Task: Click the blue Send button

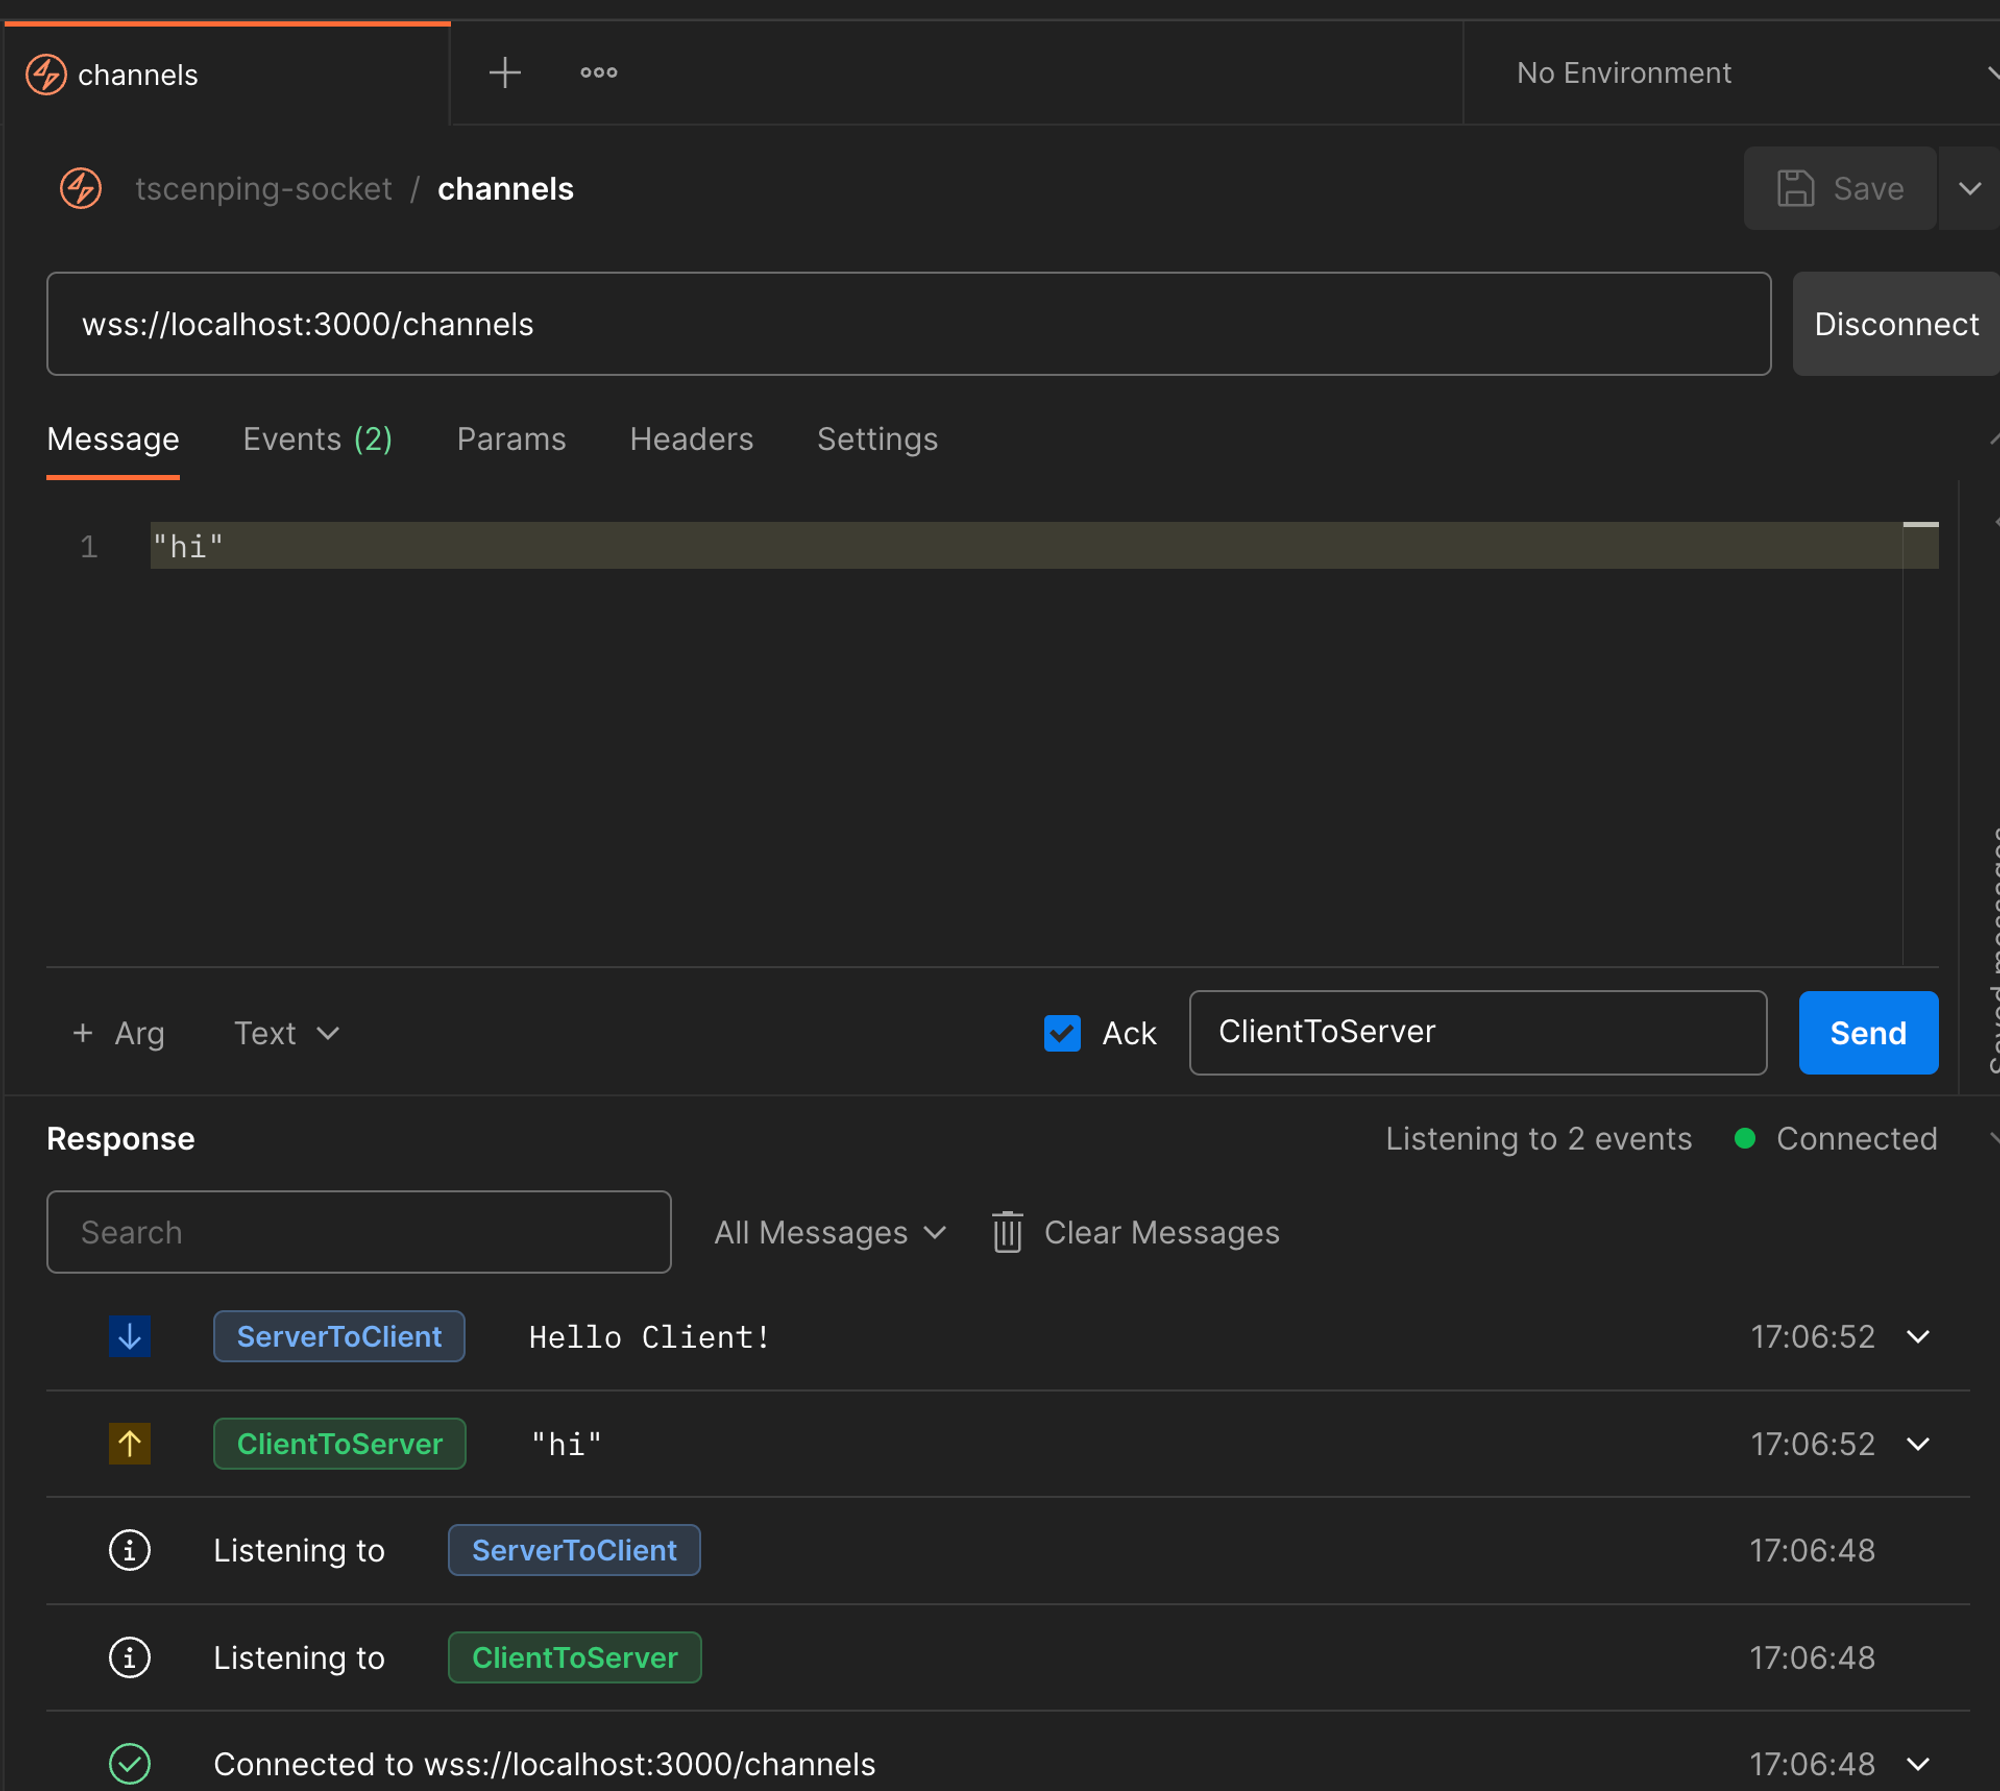Action: 1867,1032
